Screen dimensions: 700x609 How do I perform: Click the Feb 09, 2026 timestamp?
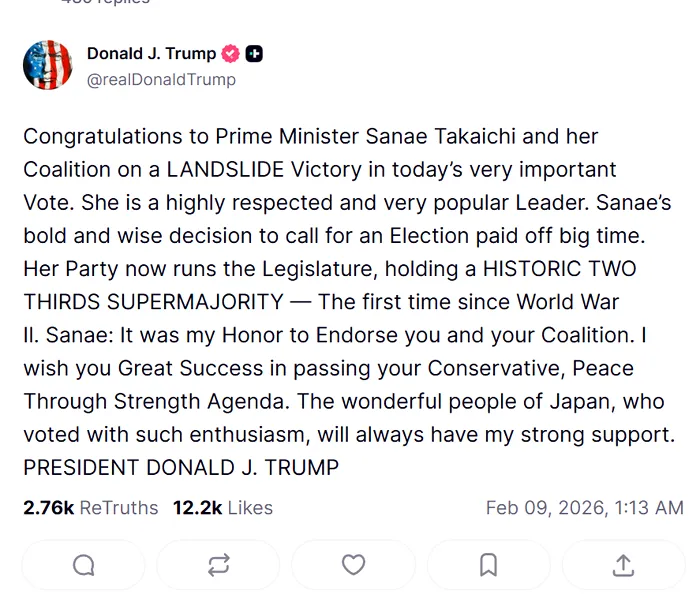click(584, 508)
